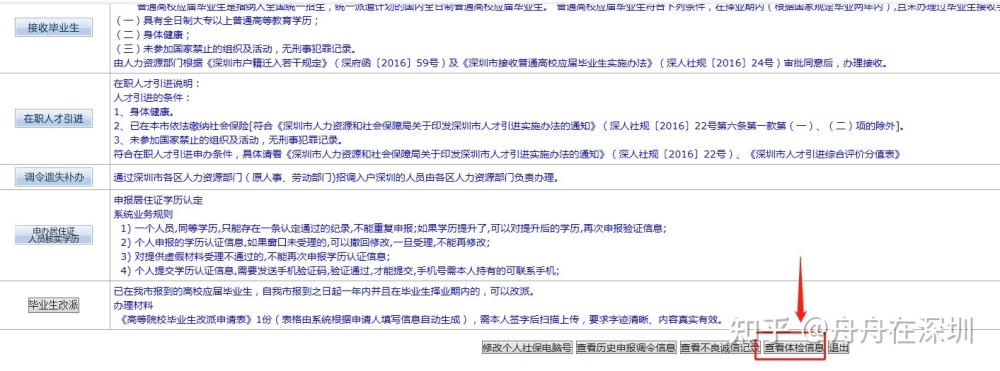Choose 申办居住证人员核实学历 button
Image resolution: width=1000 pixels, height=371 pixels.
click(x=54, y=235)
